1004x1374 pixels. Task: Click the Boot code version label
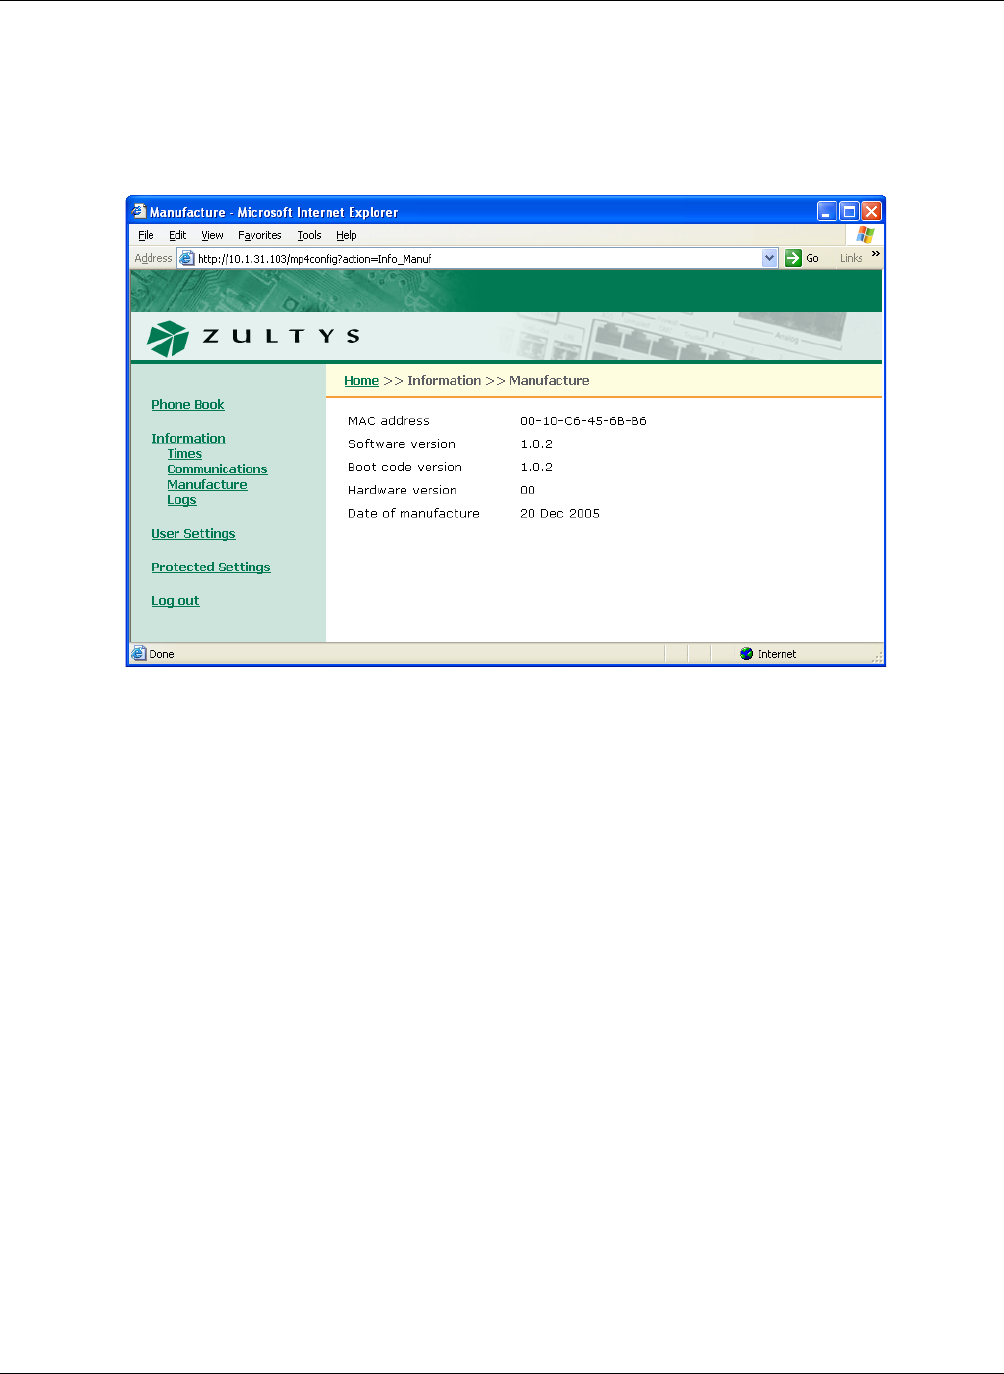[405, 467]
